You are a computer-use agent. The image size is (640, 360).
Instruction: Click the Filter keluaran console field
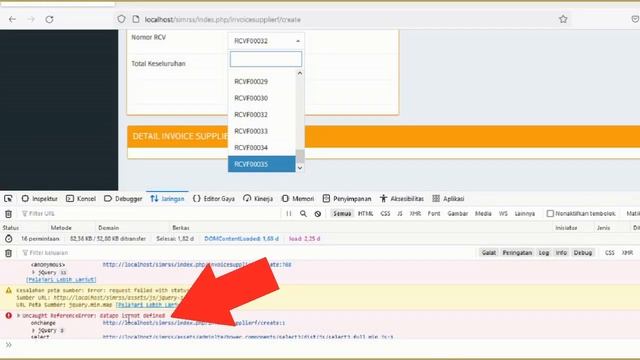click(x=245, y=253)
